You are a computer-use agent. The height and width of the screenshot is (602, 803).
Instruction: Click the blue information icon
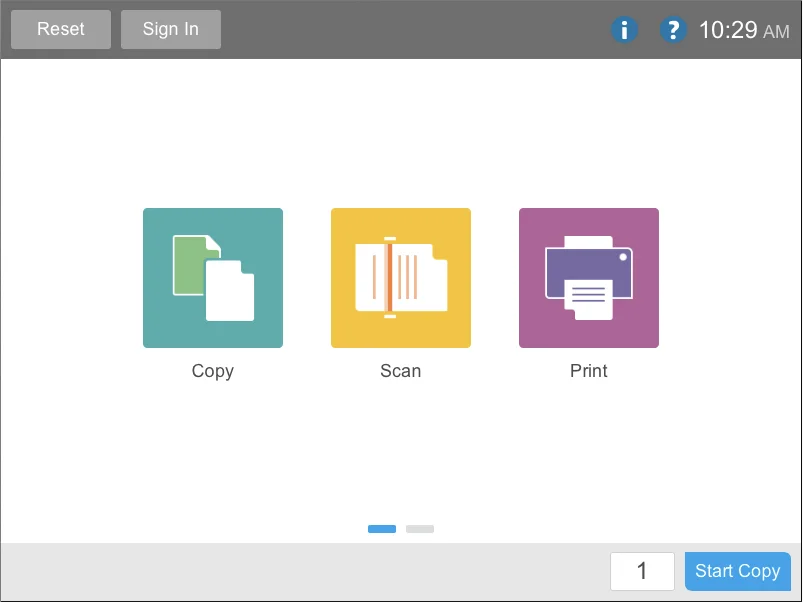pyautogui.click(x=624, y=30)
